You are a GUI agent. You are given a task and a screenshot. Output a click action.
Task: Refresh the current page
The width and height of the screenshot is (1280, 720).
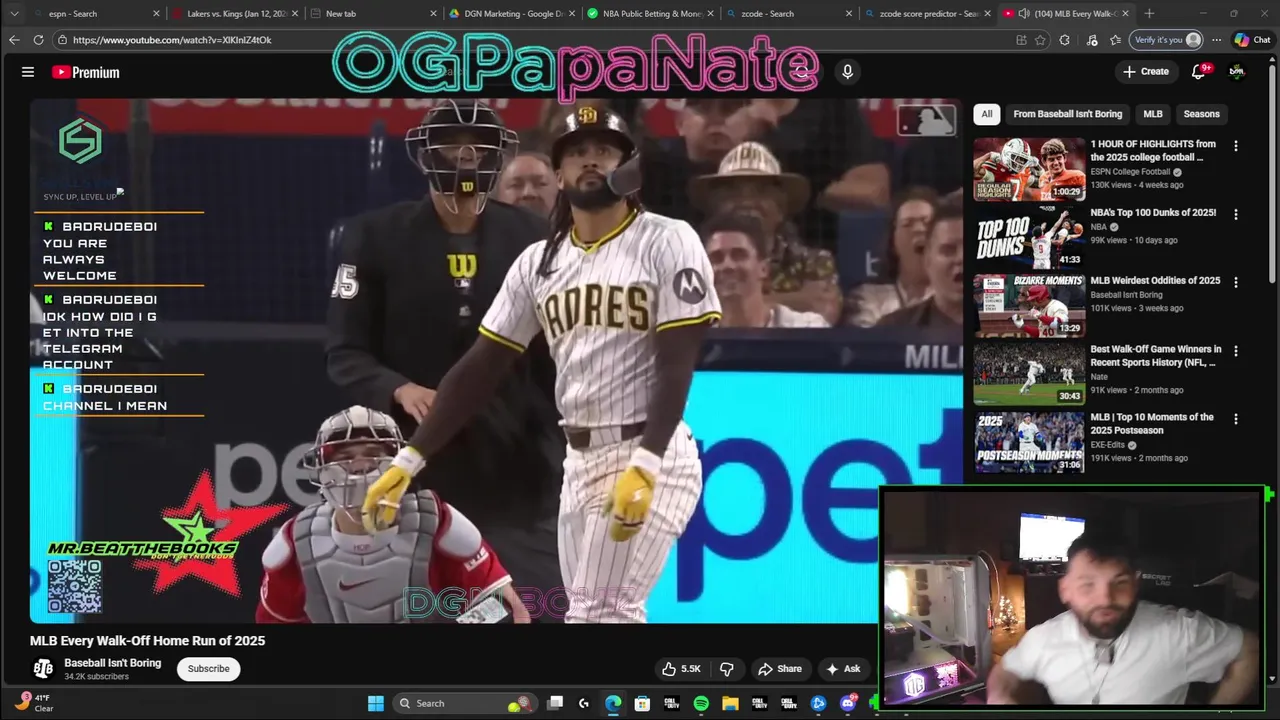coord(38,40)
